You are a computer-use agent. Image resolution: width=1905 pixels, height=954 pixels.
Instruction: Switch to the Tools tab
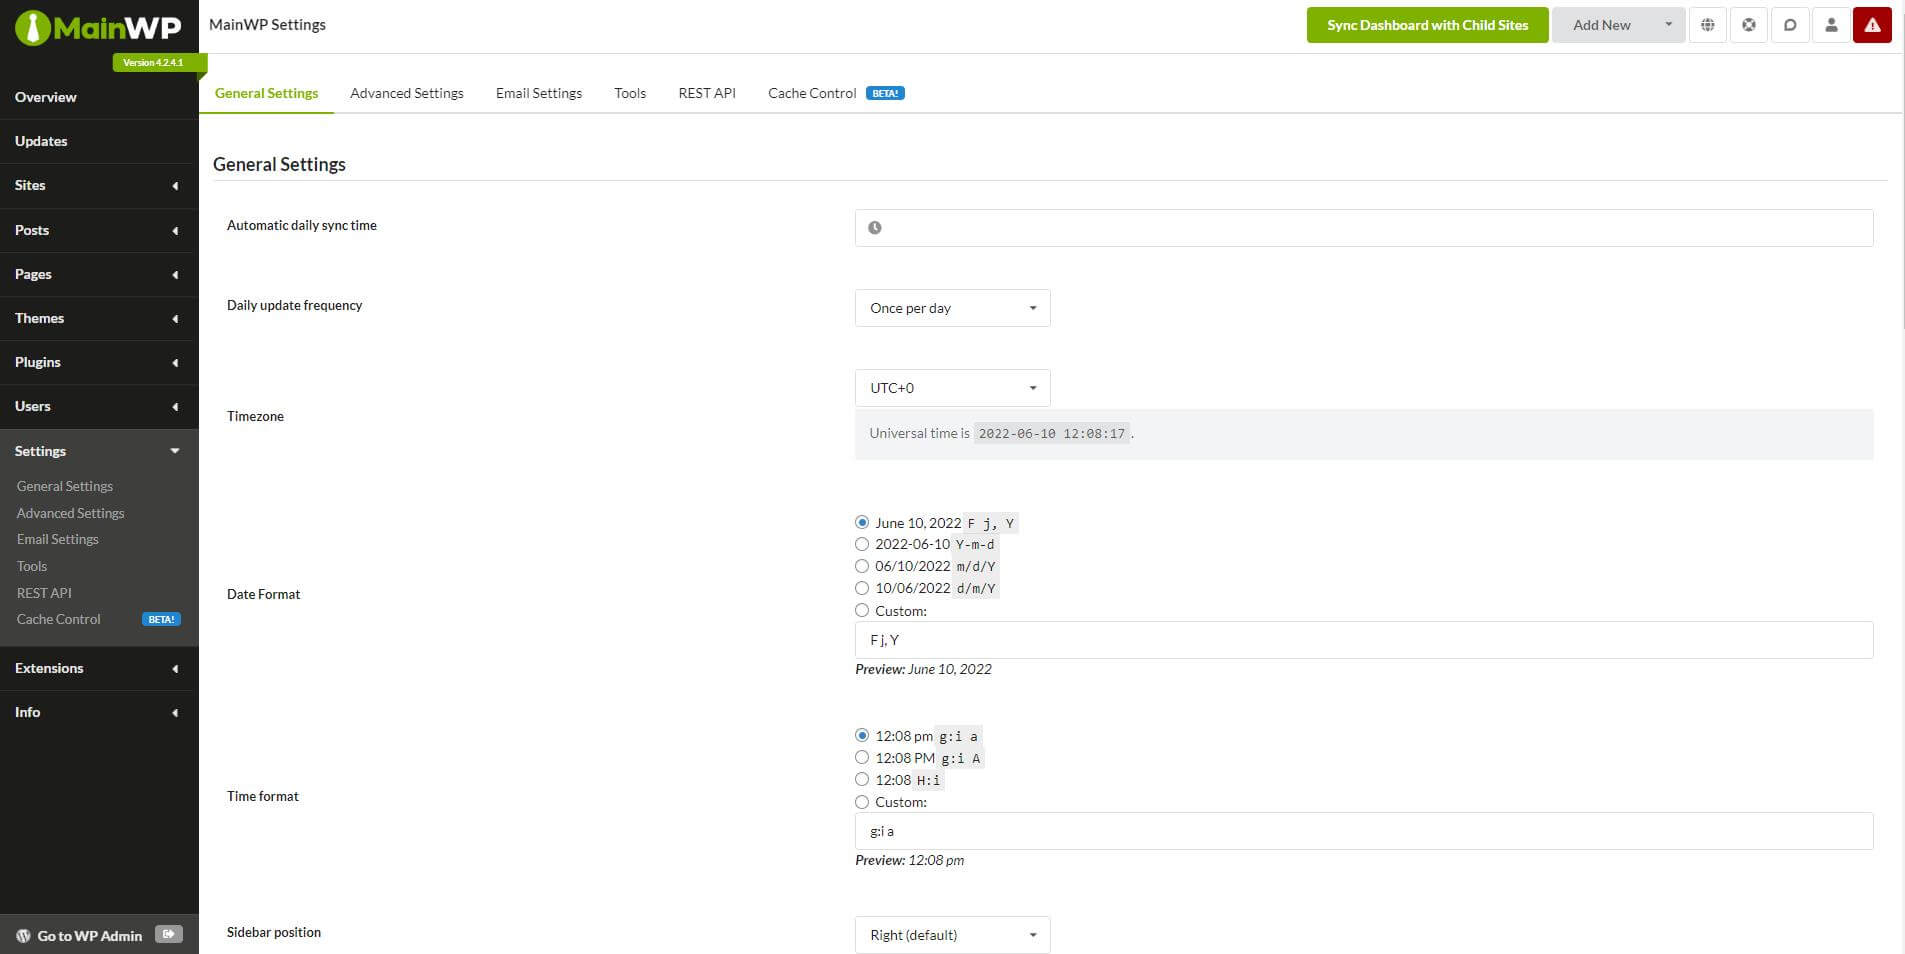pyautogui.click(x=630, y=93)
